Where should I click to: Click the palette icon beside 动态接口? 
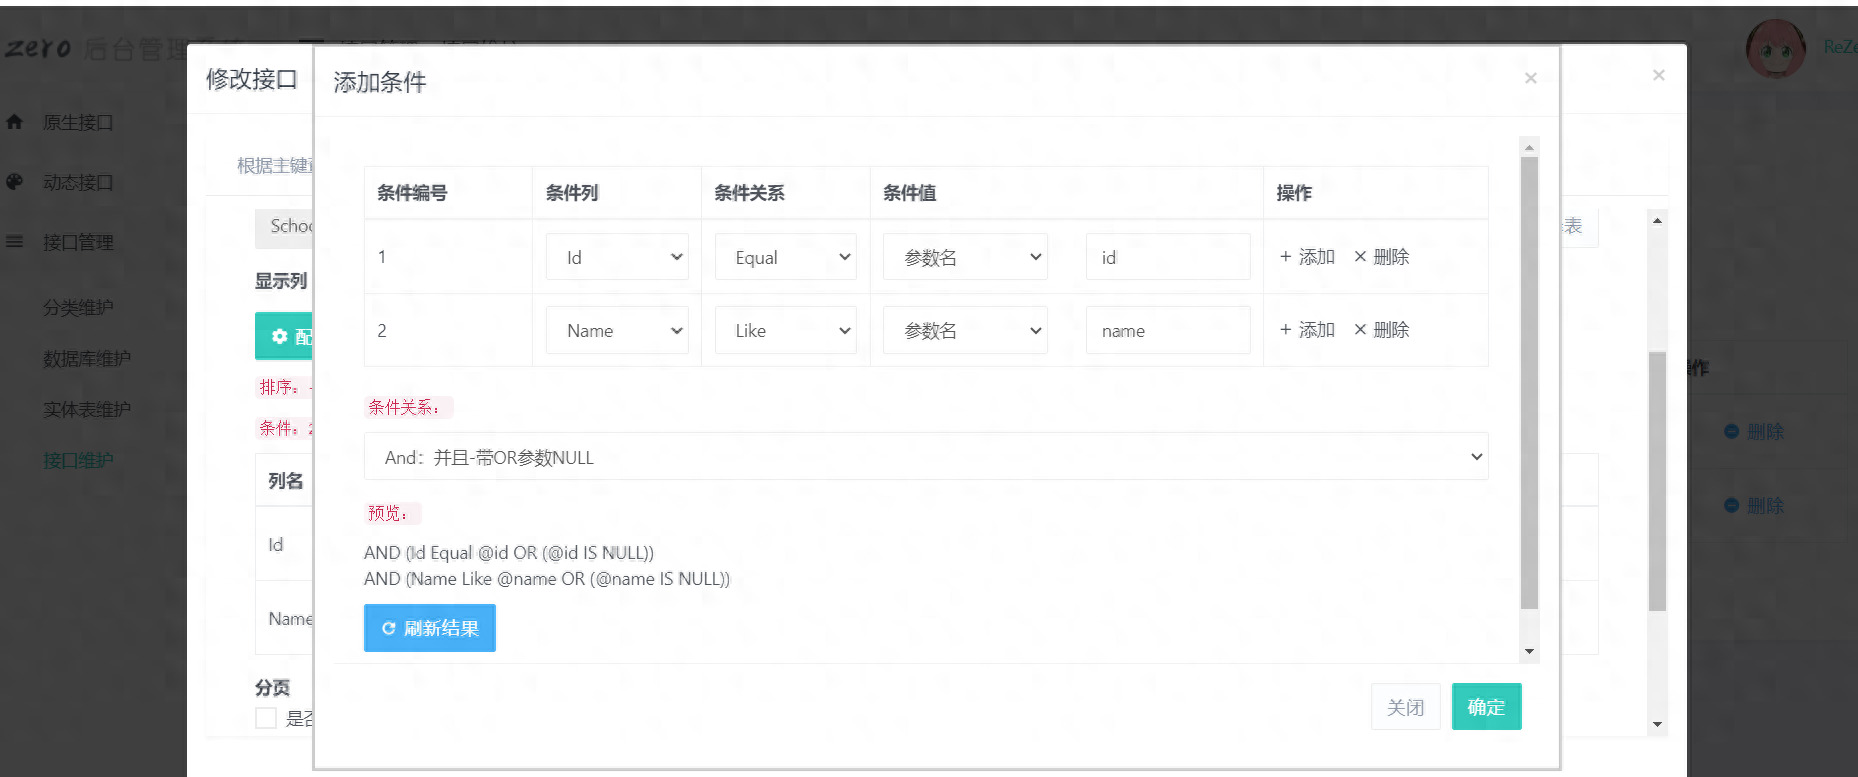[14, 182]
